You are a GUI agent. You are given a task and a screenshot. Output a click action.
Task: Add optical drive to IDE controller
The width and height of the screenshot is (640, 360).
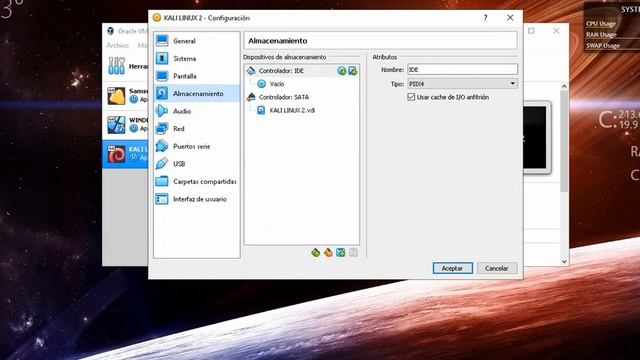[x=342, y=71]
